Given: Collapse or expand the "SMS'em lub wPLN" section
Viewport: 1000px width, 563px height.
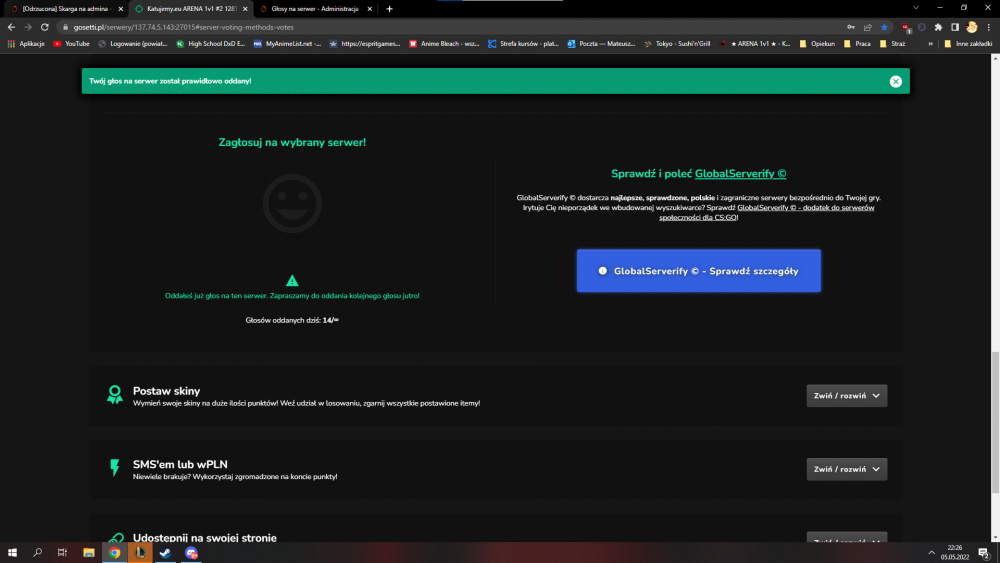Looking at the screenshot, I should [x=846, y=469].
